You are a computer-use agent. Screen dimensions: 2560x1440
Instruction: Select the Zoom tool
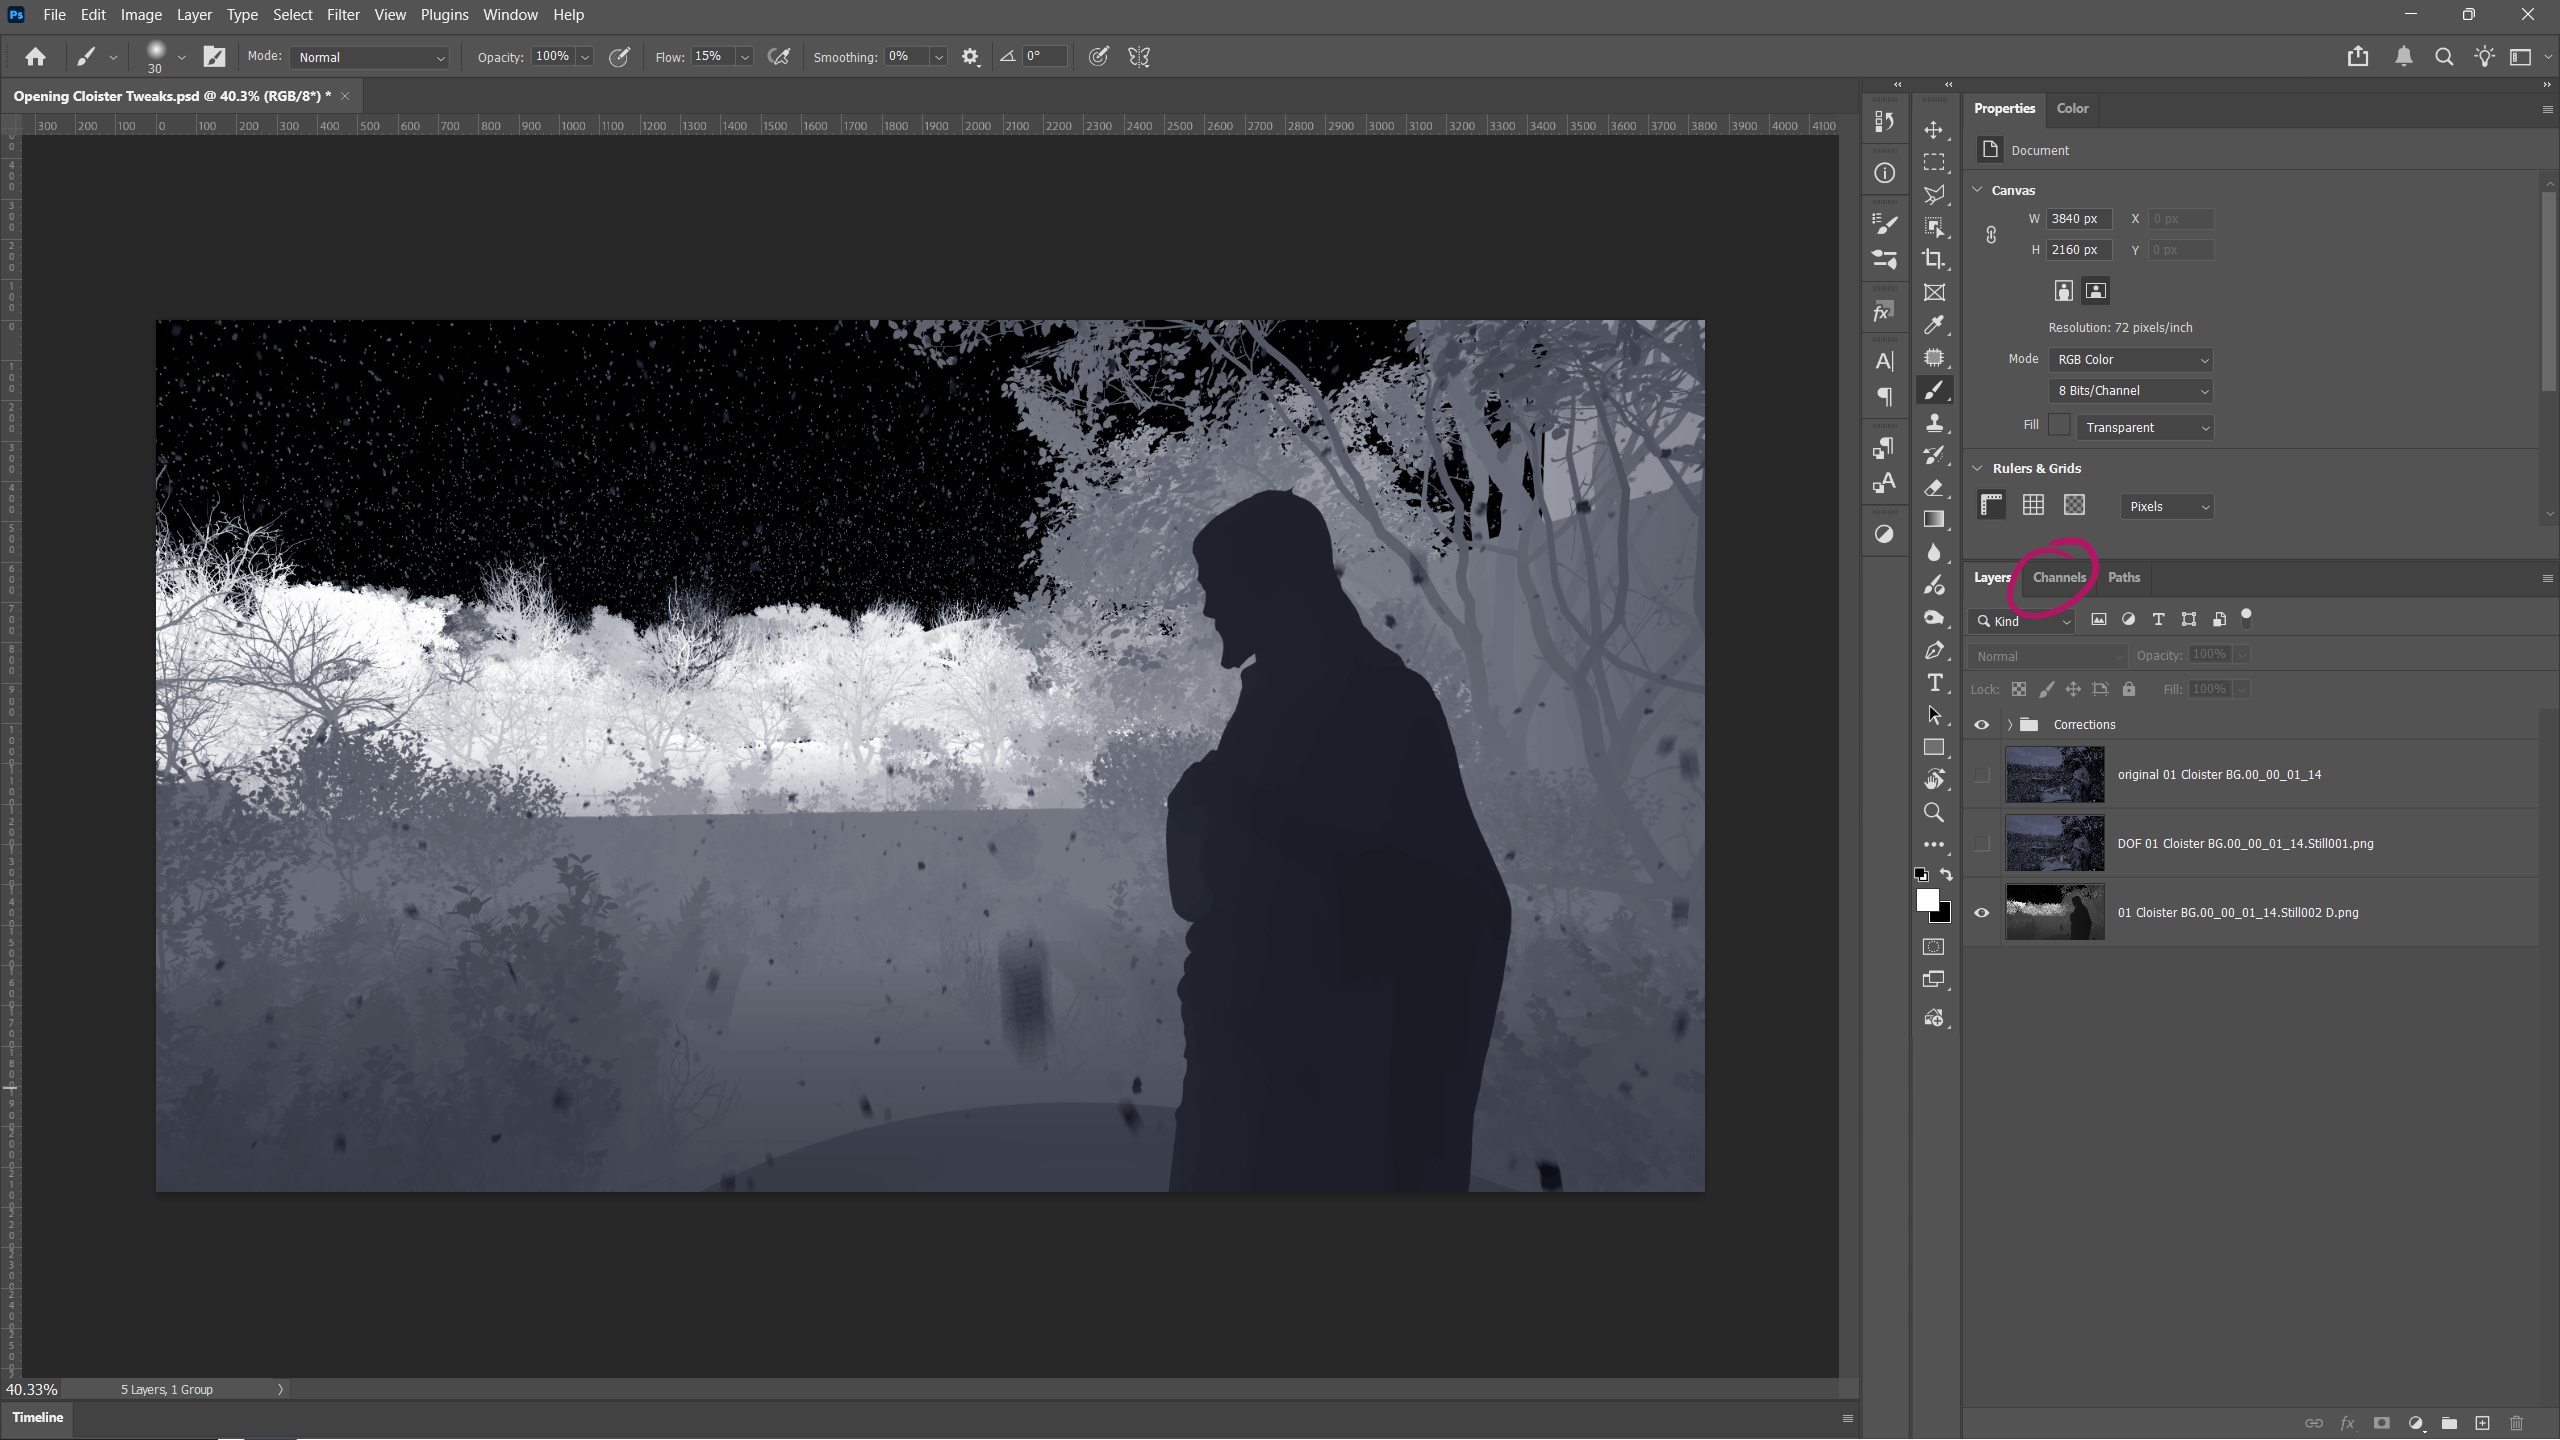click(x=1934, y=812)
